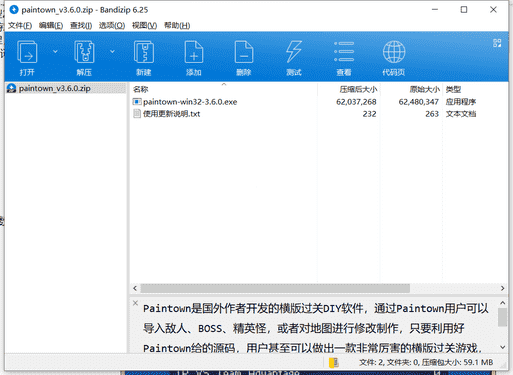The image size is (513, 375).
Task: Select paintown_v3.6.0.zip in the tree panel
Action: [55, 88]
